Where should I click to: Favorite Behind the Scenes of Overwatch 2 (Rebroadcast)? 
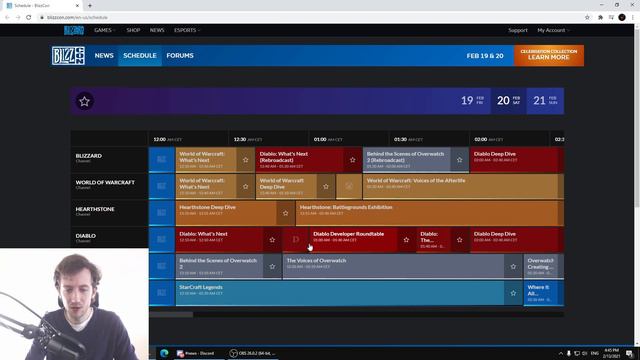click(x=460, y=160)
